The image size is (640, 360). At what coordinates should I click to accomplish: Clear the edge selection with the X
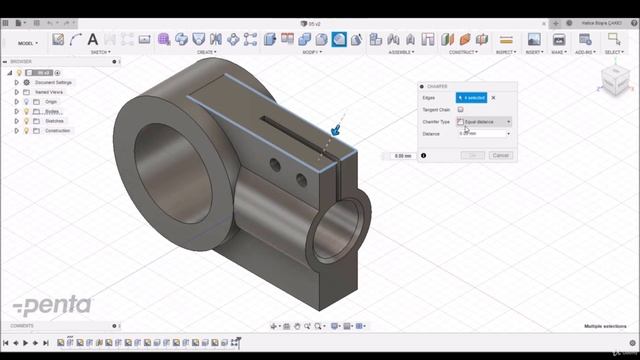pos(493,98)
